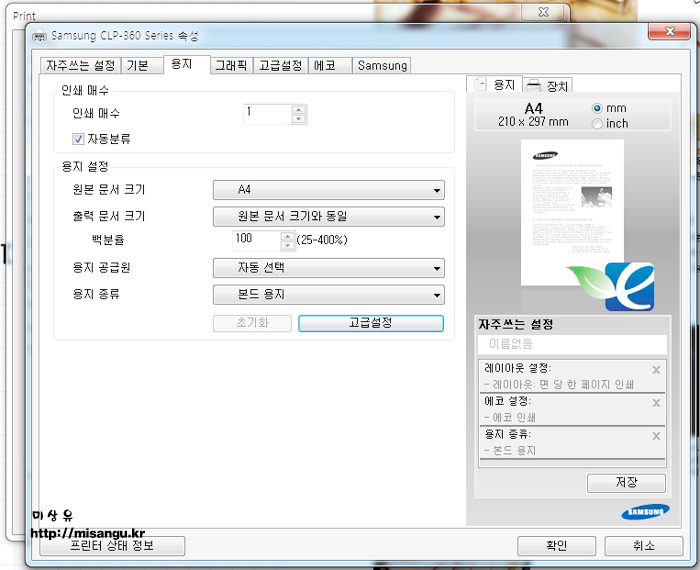Select the 레이아웃 설정 row text
Viewport: 700px width, 570px height.
[x=517, y=368]
